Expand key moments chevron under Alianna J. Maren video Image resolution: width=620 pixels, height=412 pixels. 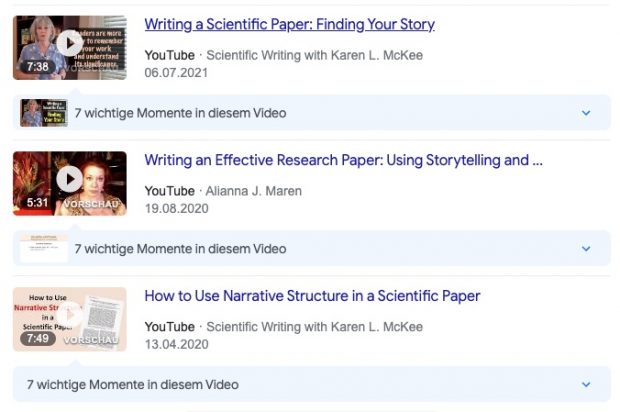(x=587, y=249)
